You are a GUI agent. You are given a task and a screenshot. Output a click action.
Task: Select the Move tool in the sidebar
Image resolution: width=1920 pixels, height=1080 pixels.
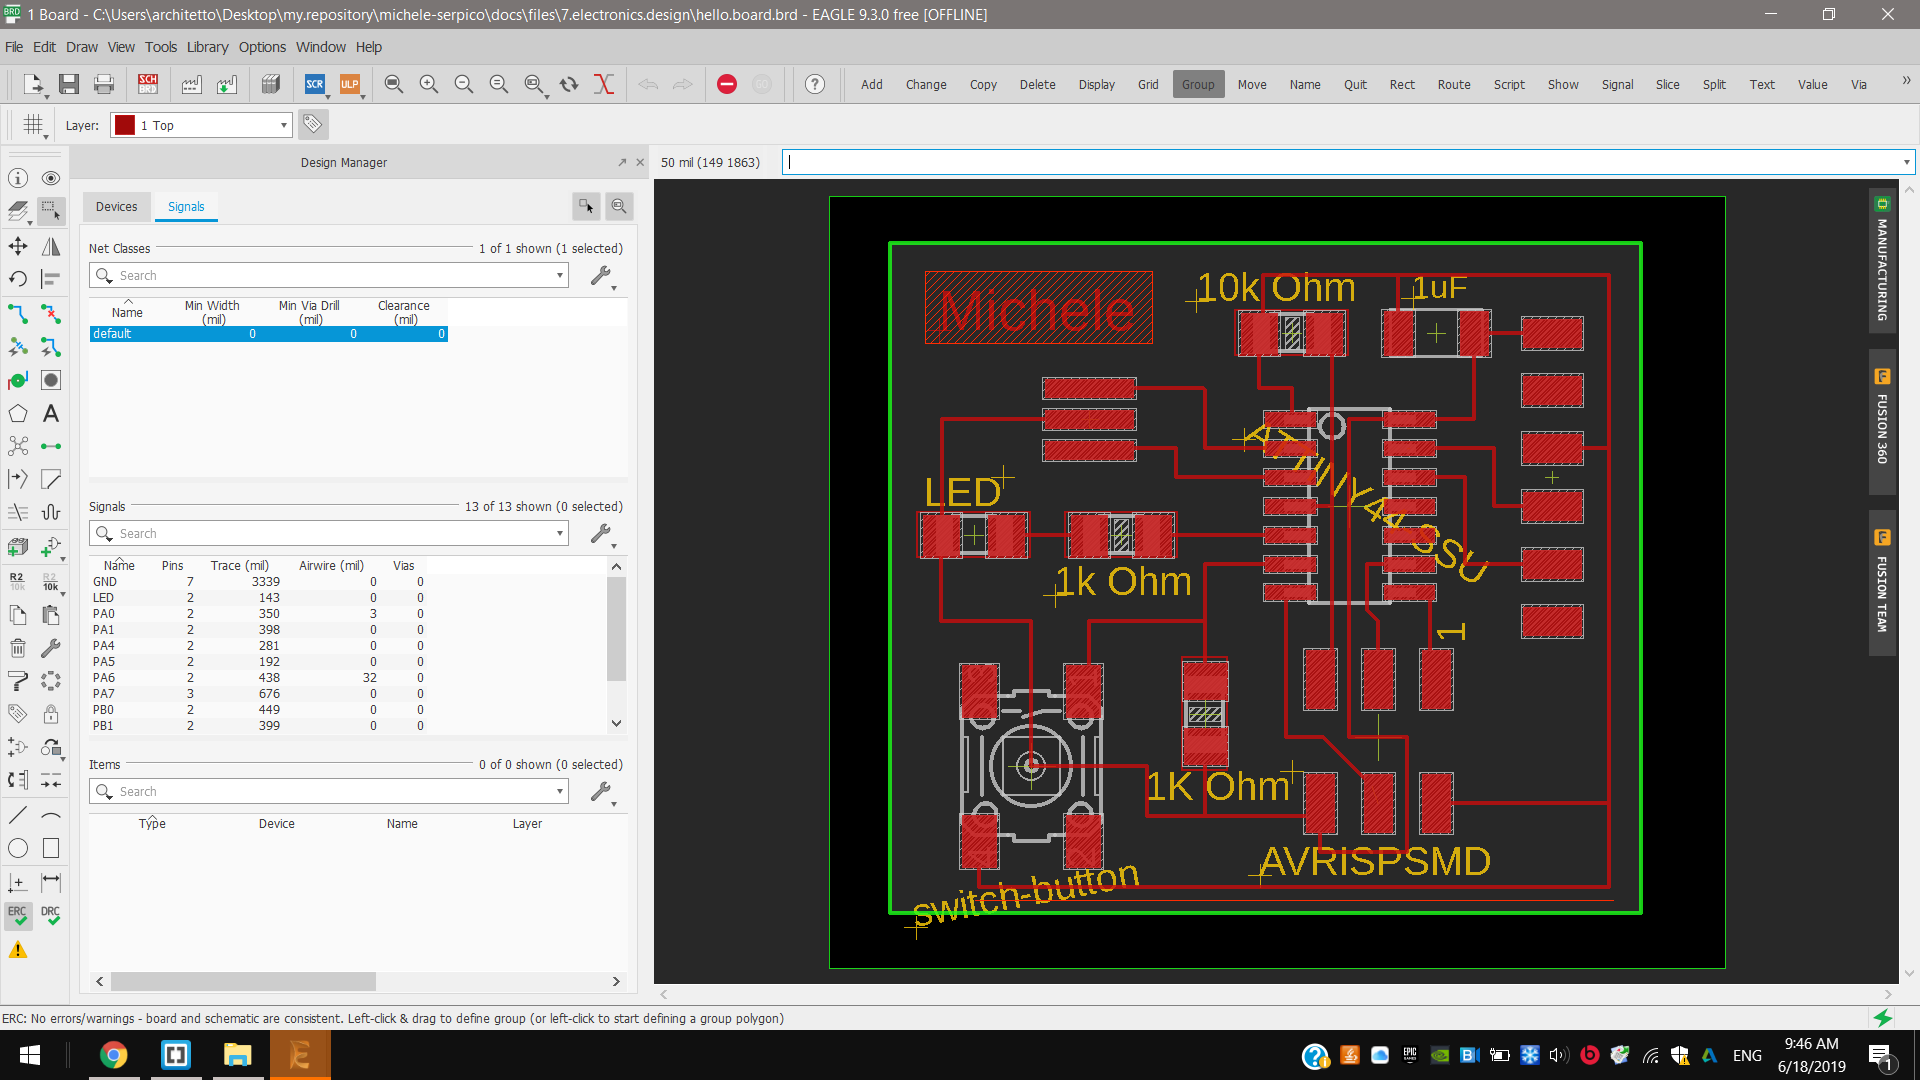click(x=18, y=246)
